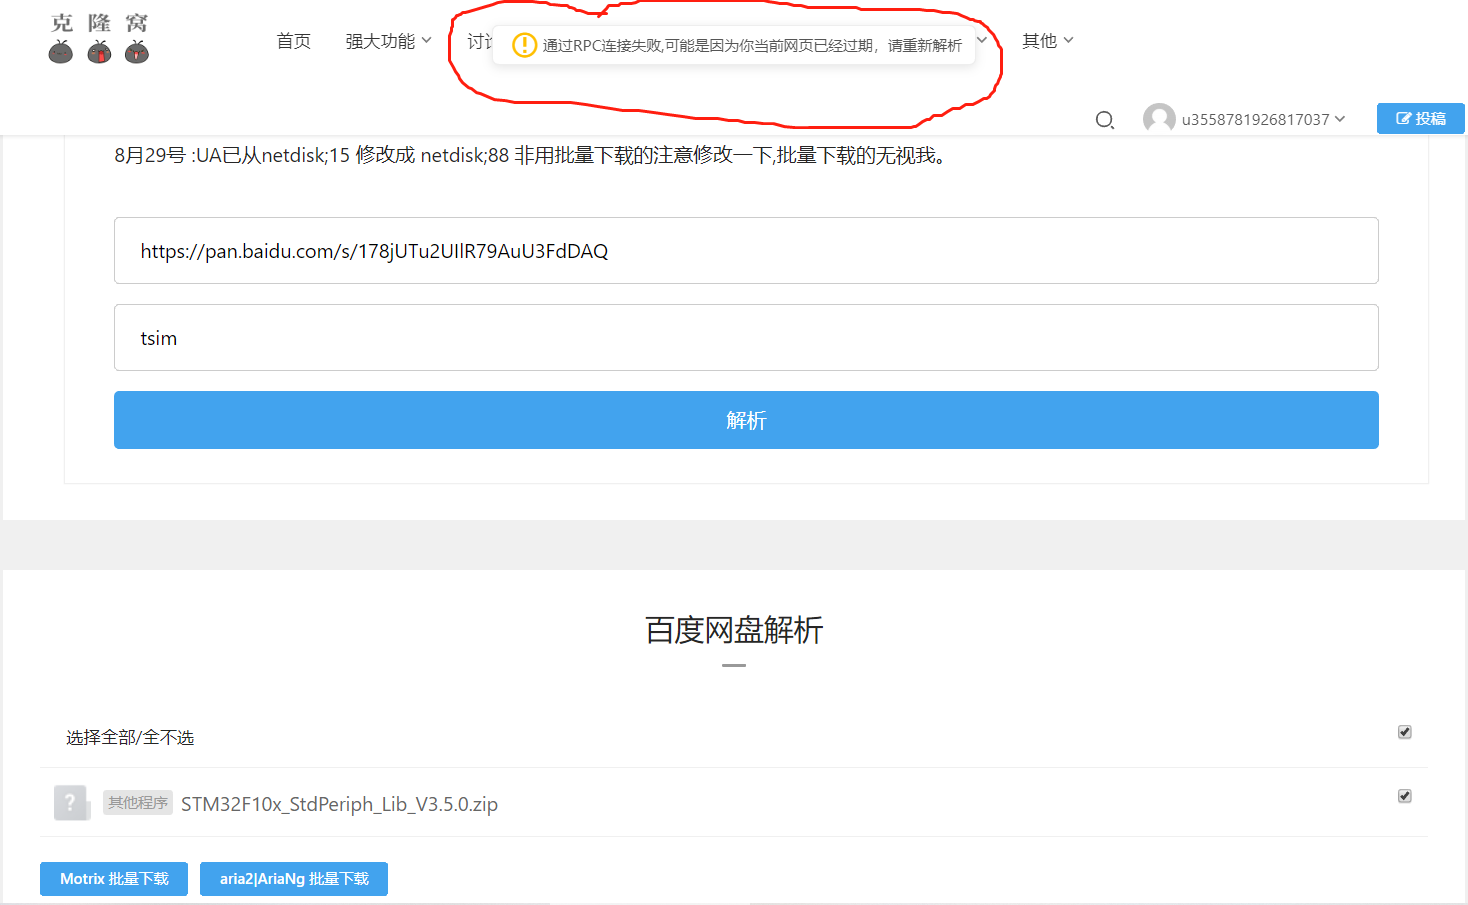Go to 首页 menu item
Viewport: 1468px width, 905px height.
point(293,41)
